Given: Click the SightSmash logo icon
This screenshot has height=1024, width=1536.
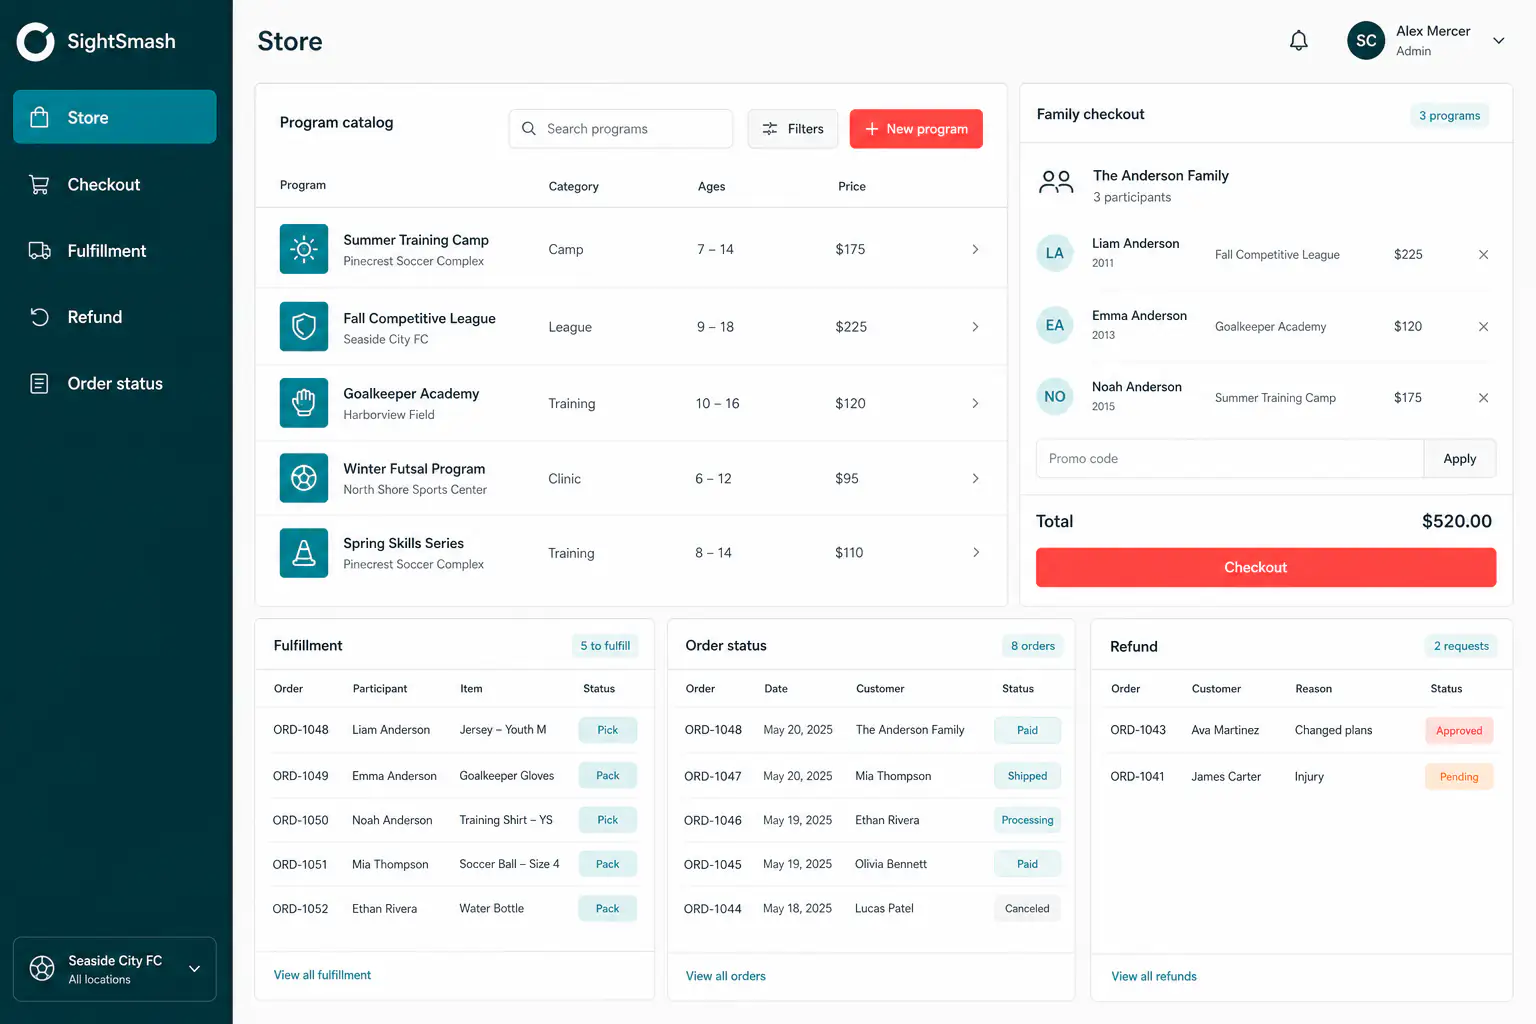Looking at the screenshot, I should click(x=36, y=42).
